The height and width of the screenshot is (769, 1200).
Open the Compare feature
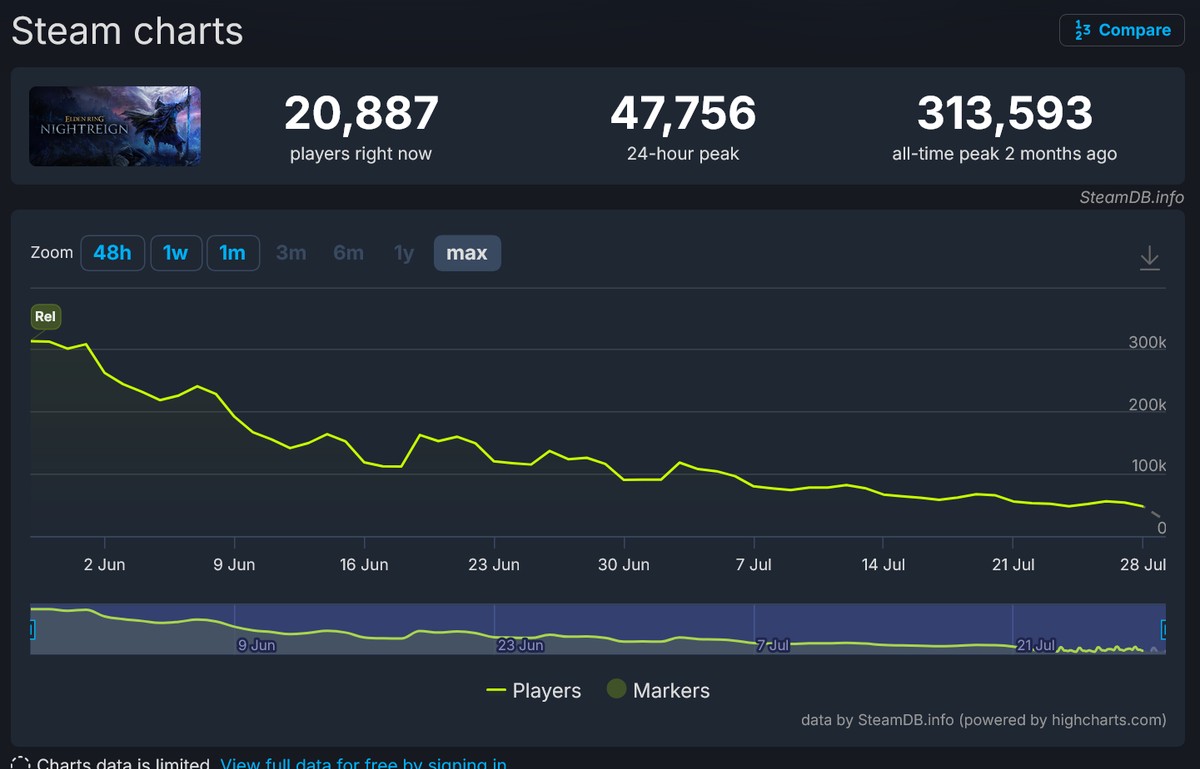[x=1122, y=30]
